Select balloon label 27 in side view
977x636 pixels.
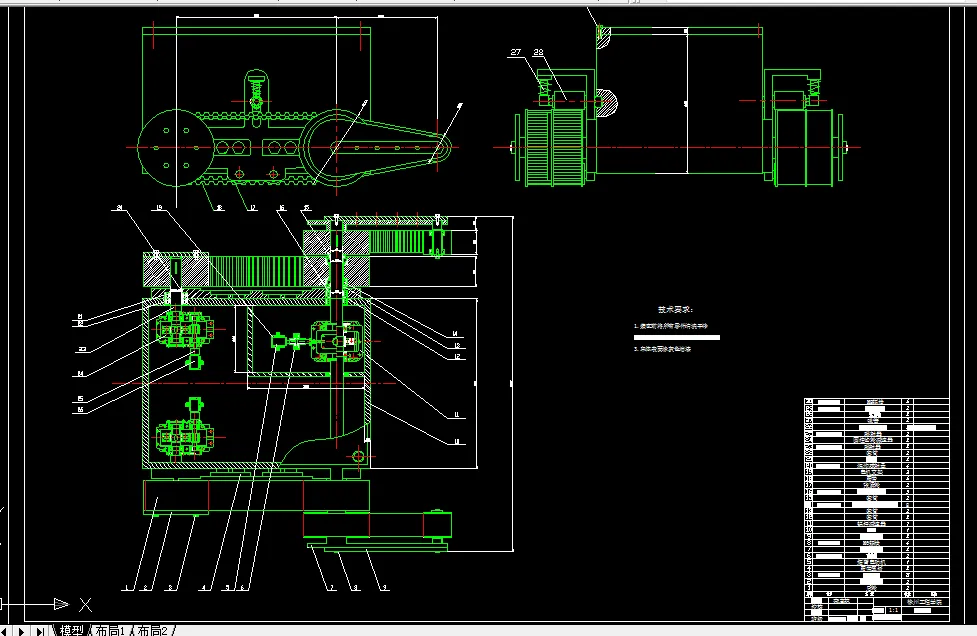pos(515,52)
